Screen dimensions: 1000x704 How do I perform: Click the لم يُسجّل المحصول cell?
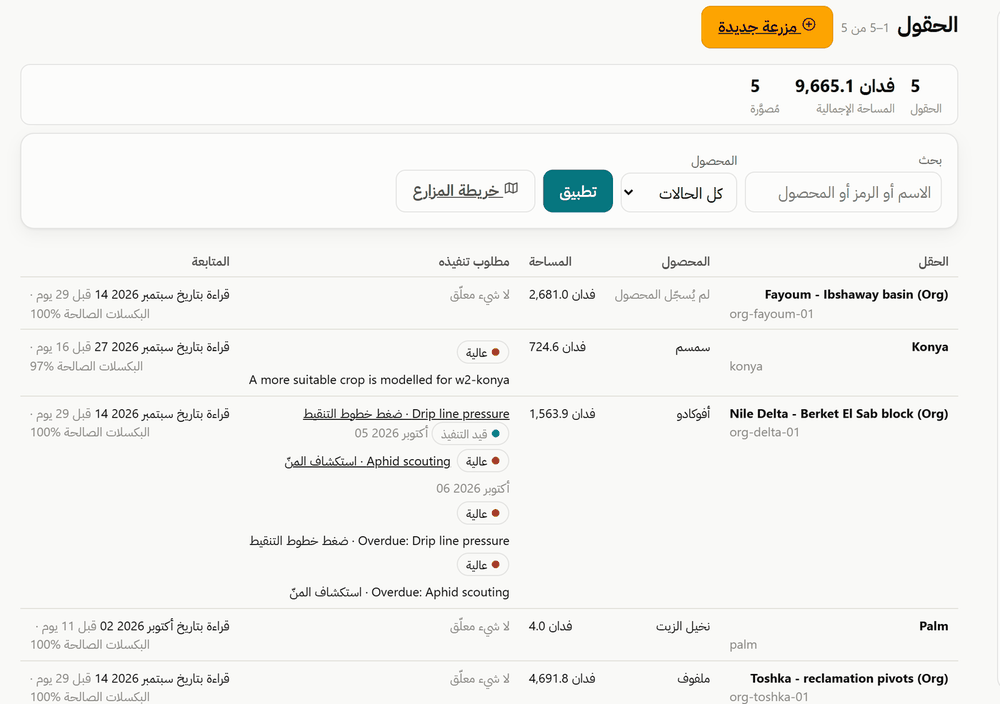click(x=662, y=295)
